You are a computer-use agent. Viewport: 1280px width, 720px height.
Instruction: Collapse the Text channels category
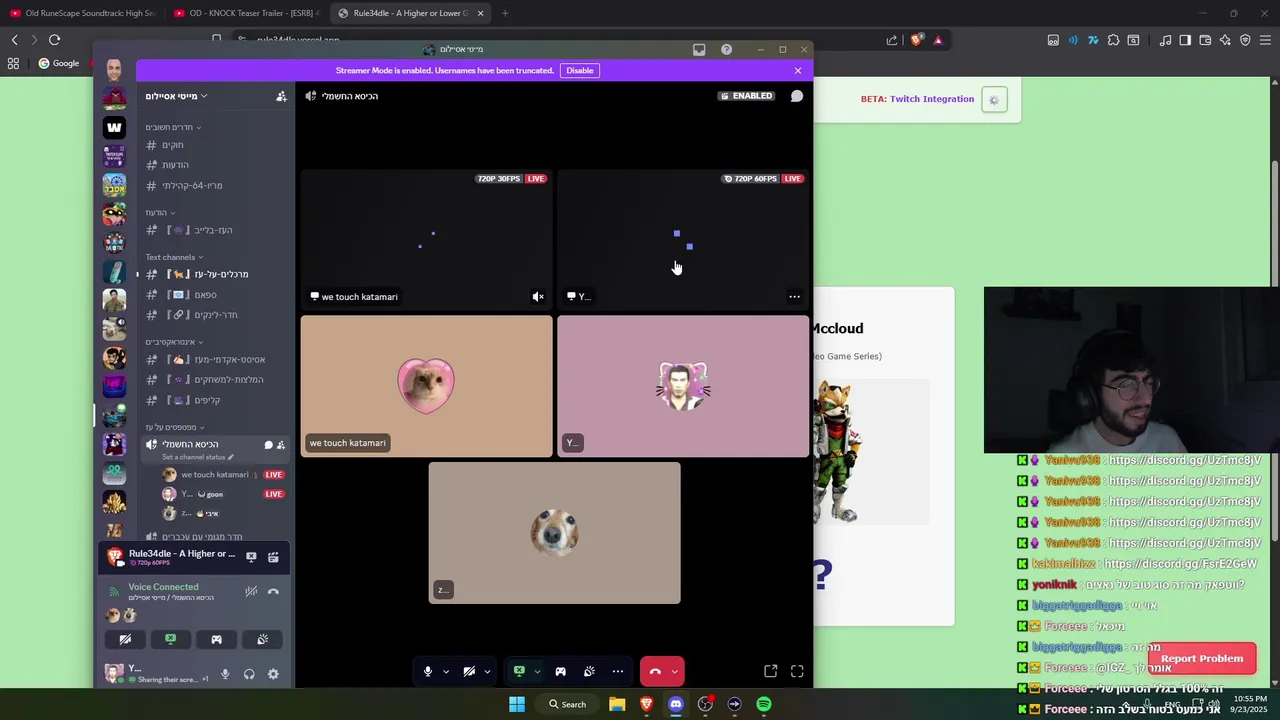(174, 257)
